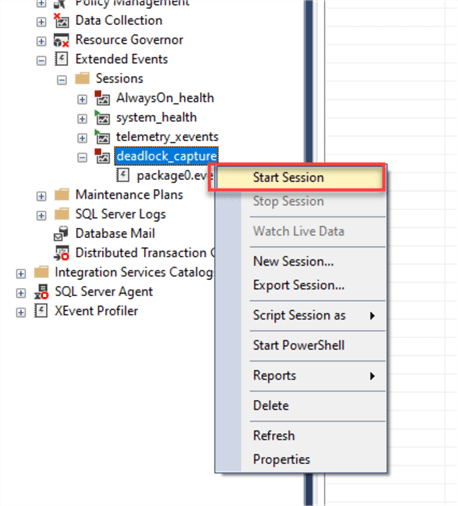Click the Extended Events node icon
Image resolution: width=458 pixels, height=506 pixels.
[x=62, y=59]
